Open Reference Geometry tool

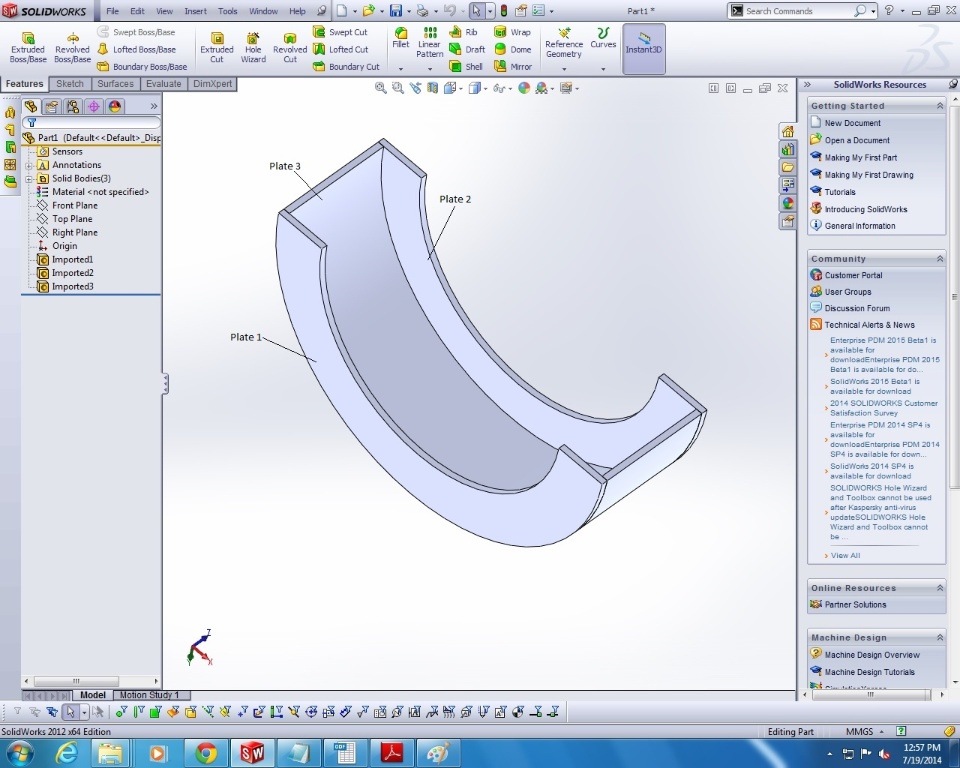[563, 43]
